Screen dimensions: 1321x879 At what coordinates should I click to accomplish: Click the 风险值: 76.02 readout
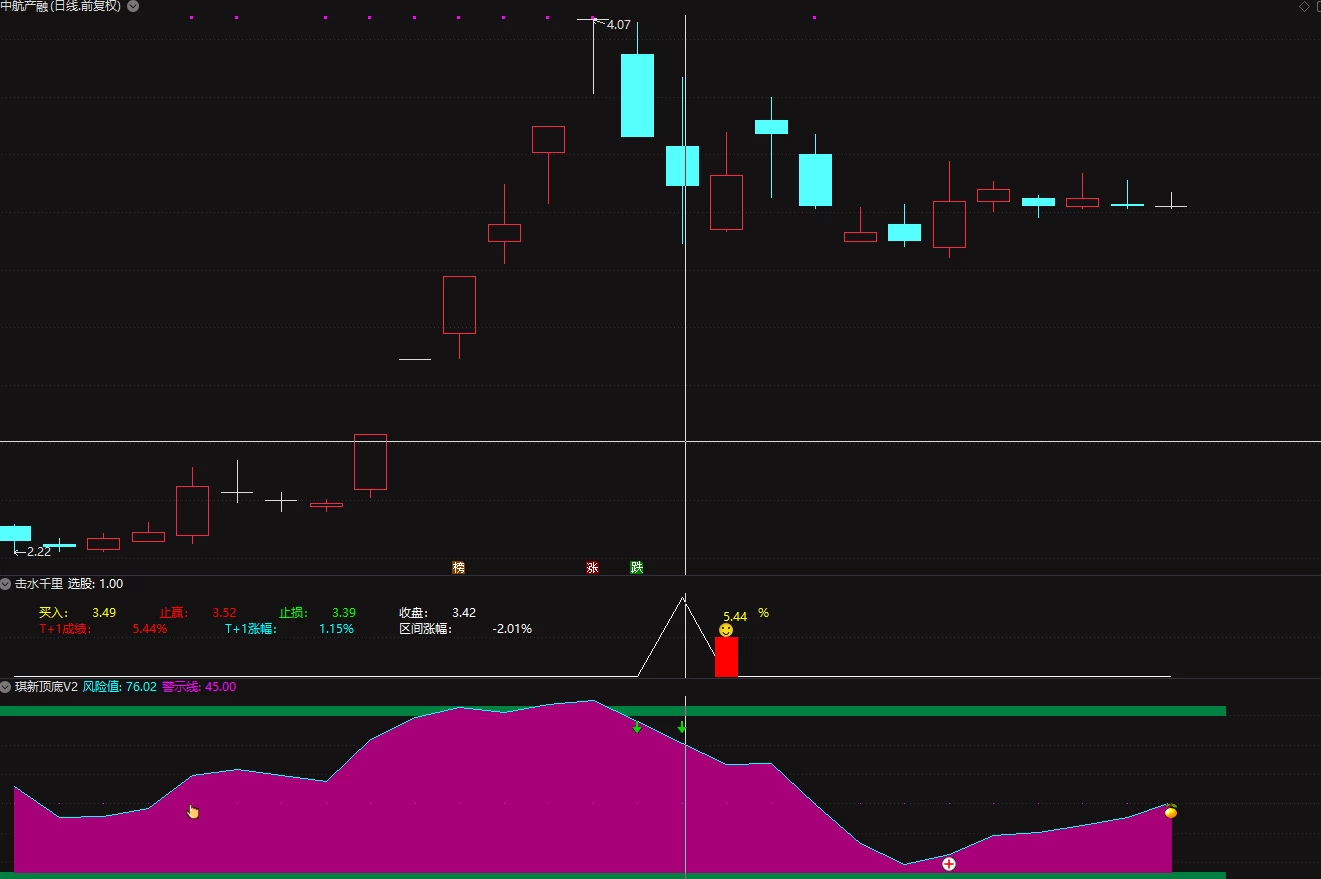point(119,687)
